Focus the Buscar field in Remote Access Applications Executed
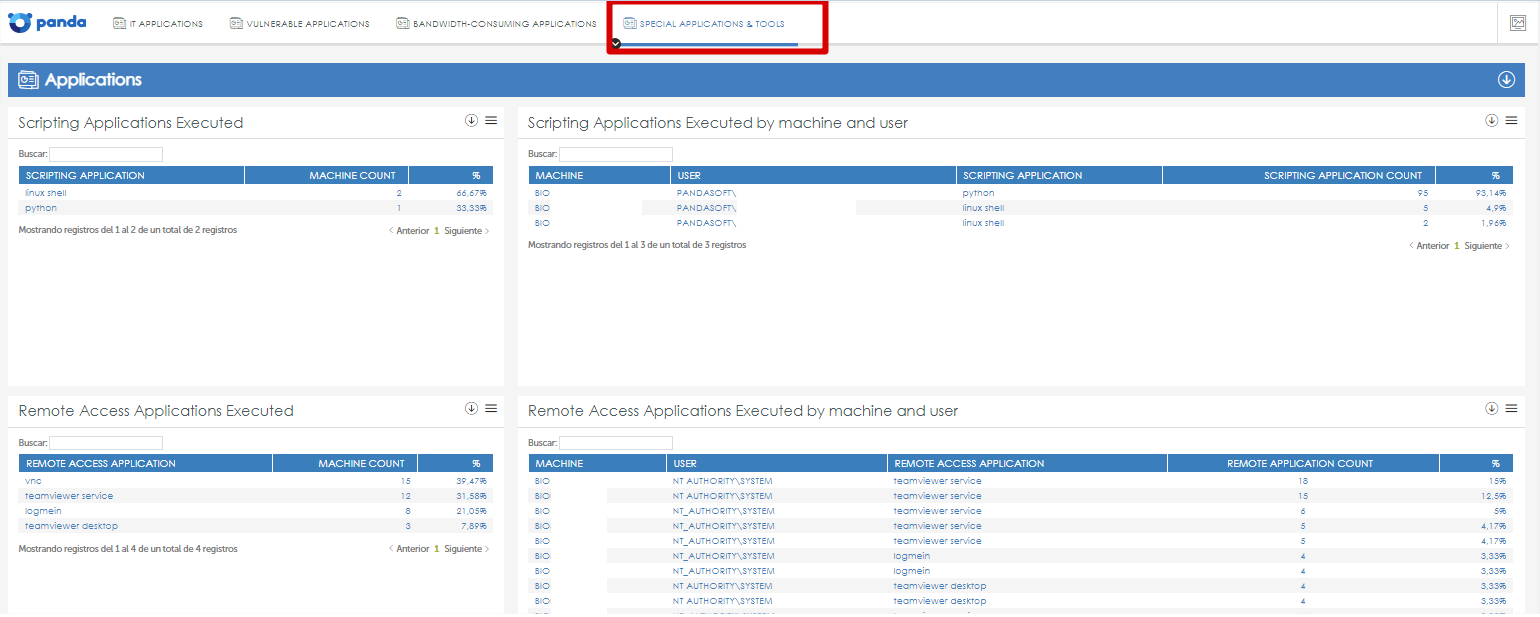The height and width of the screenshot is (617, 1540). [106, 442]
